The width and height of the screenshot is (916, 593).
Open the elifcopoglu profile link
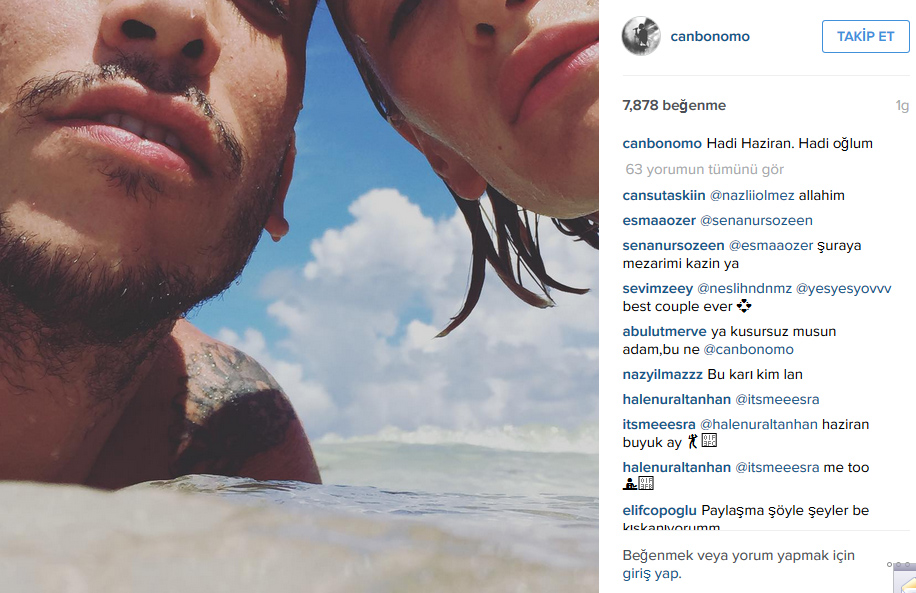(x=660, y=510)
